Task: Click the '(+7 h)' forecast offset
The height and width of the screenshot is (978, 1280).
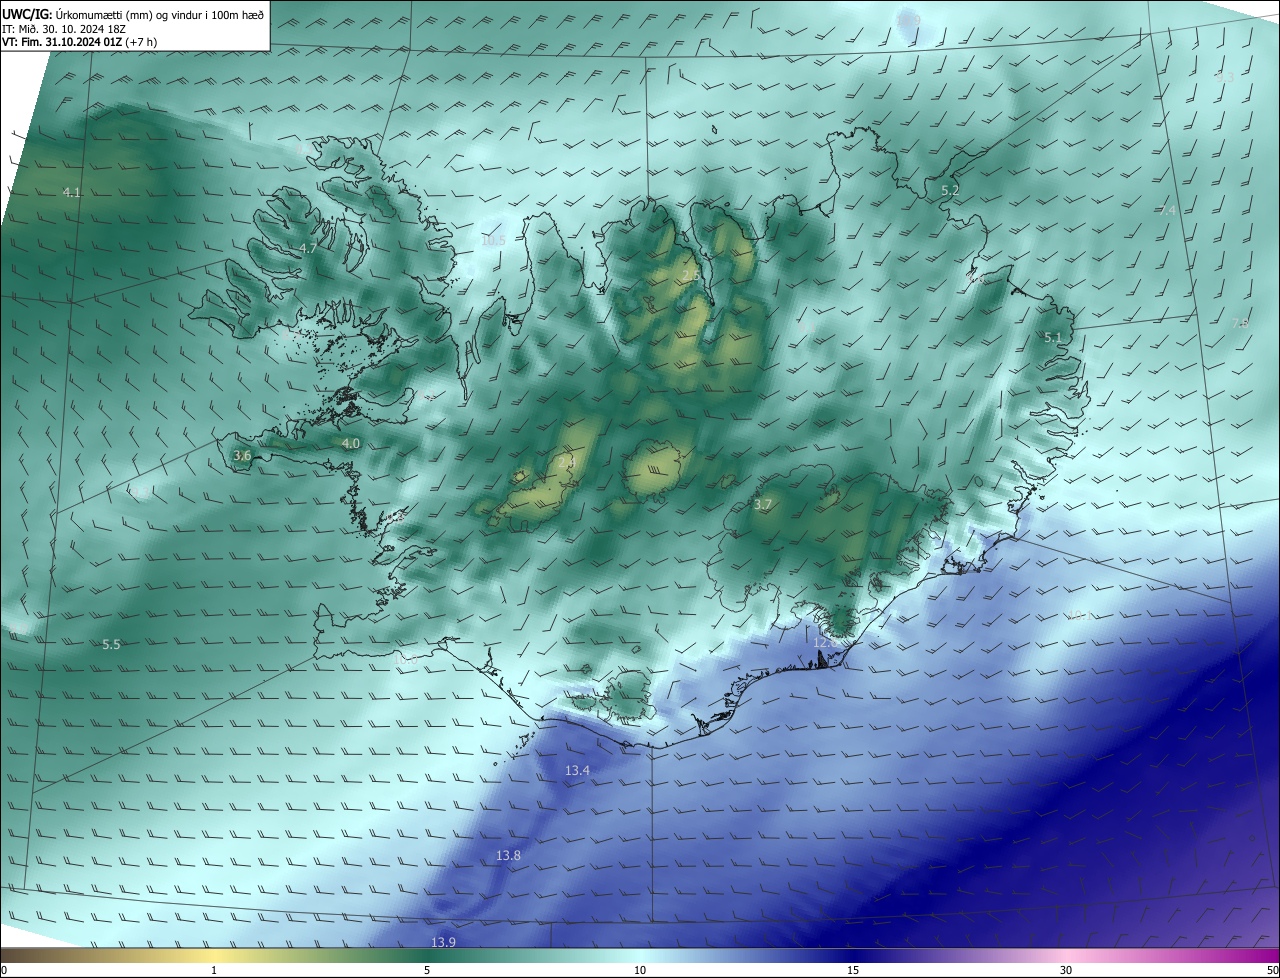Action: (x=141, y=42)
